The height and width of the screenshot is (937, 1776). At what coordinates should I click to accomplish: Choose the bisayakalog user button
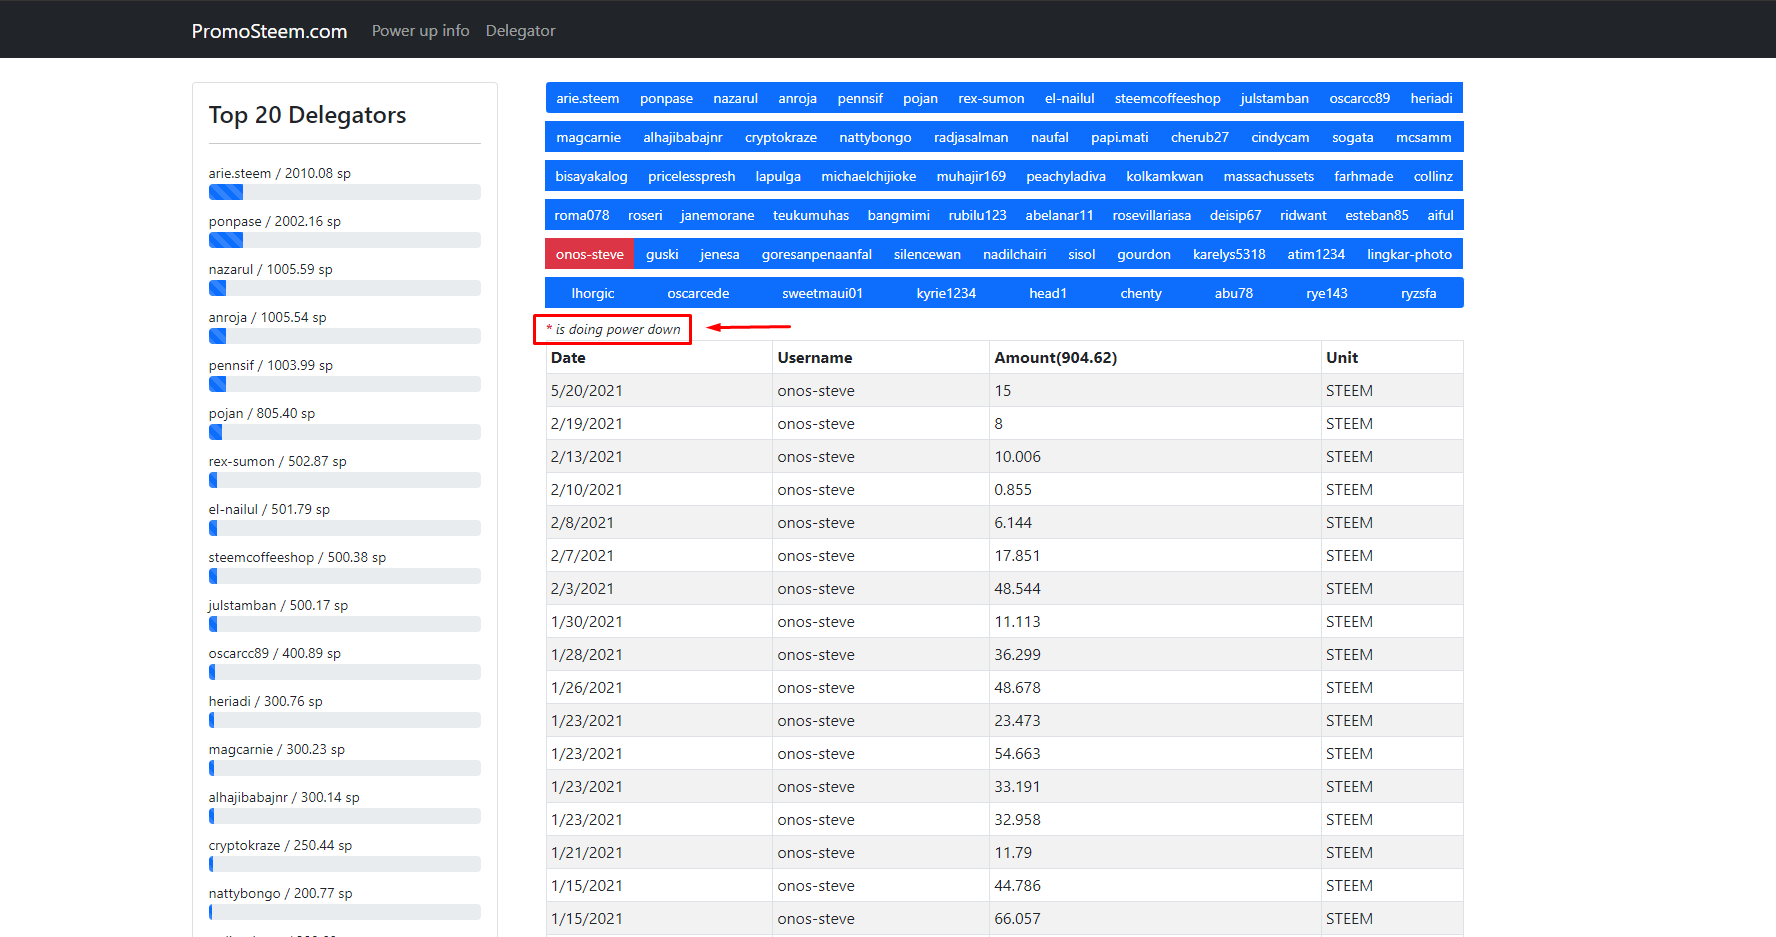click(x=592, y=176)
